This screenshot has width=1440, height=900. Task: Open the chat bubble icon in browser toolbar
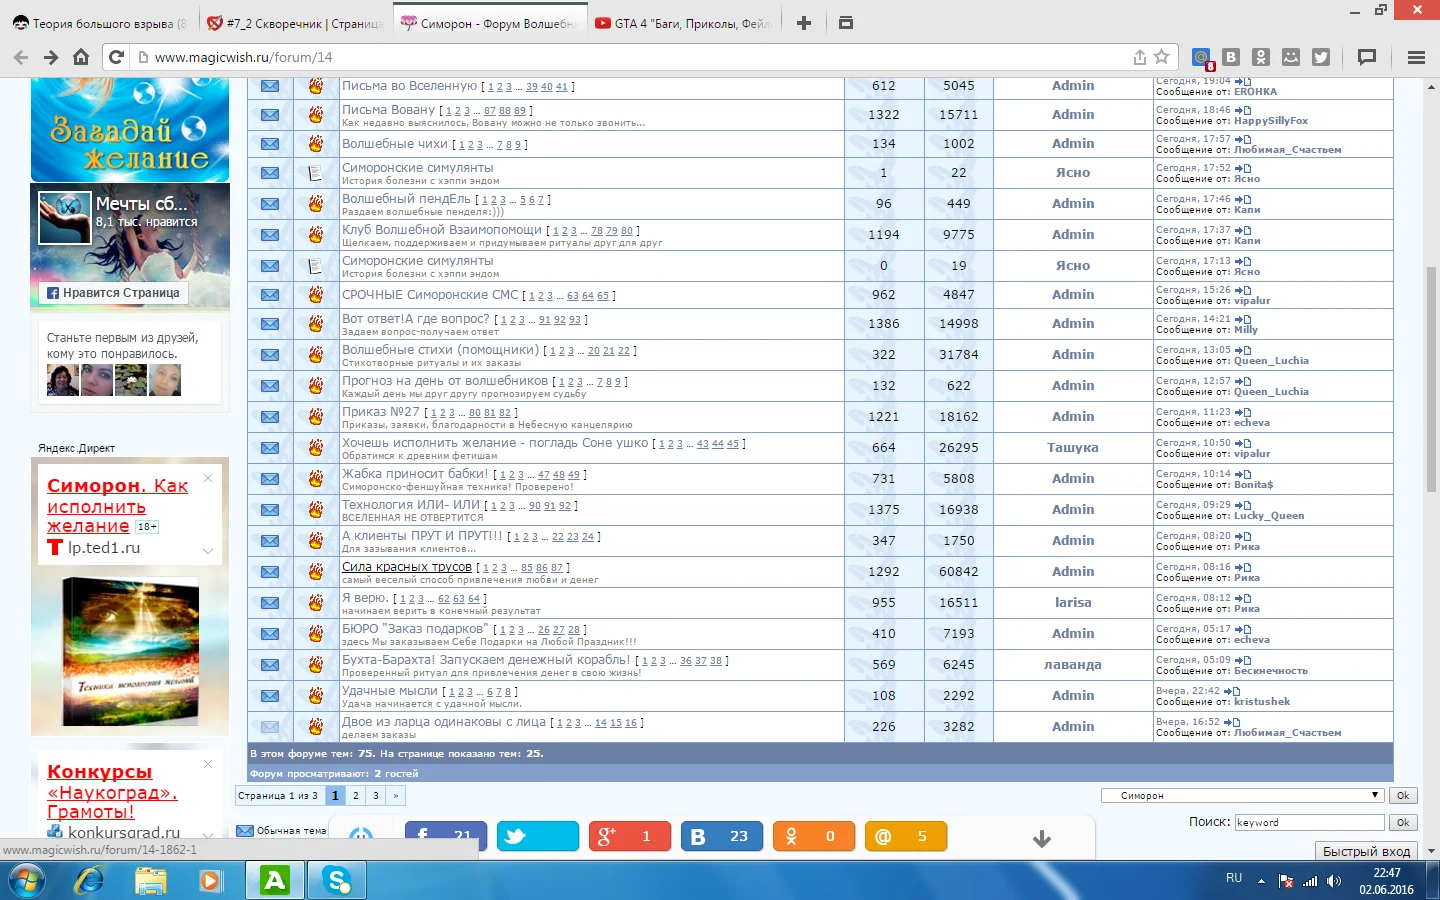1367,57
